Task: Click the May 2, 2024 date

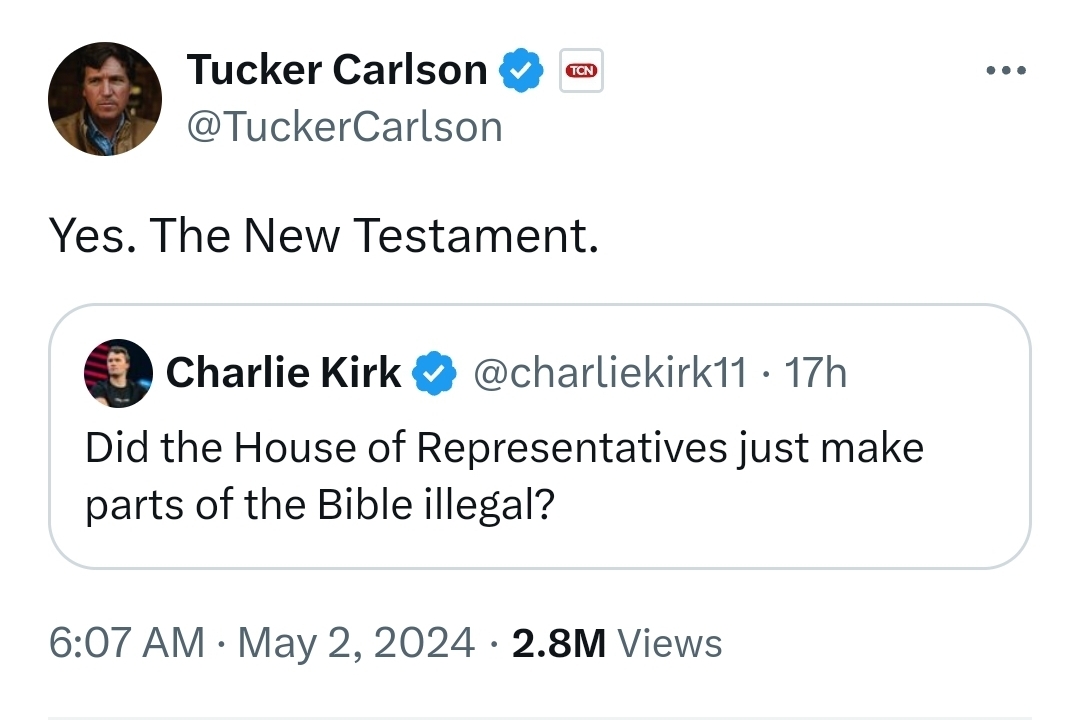Action: coord(355,642)
